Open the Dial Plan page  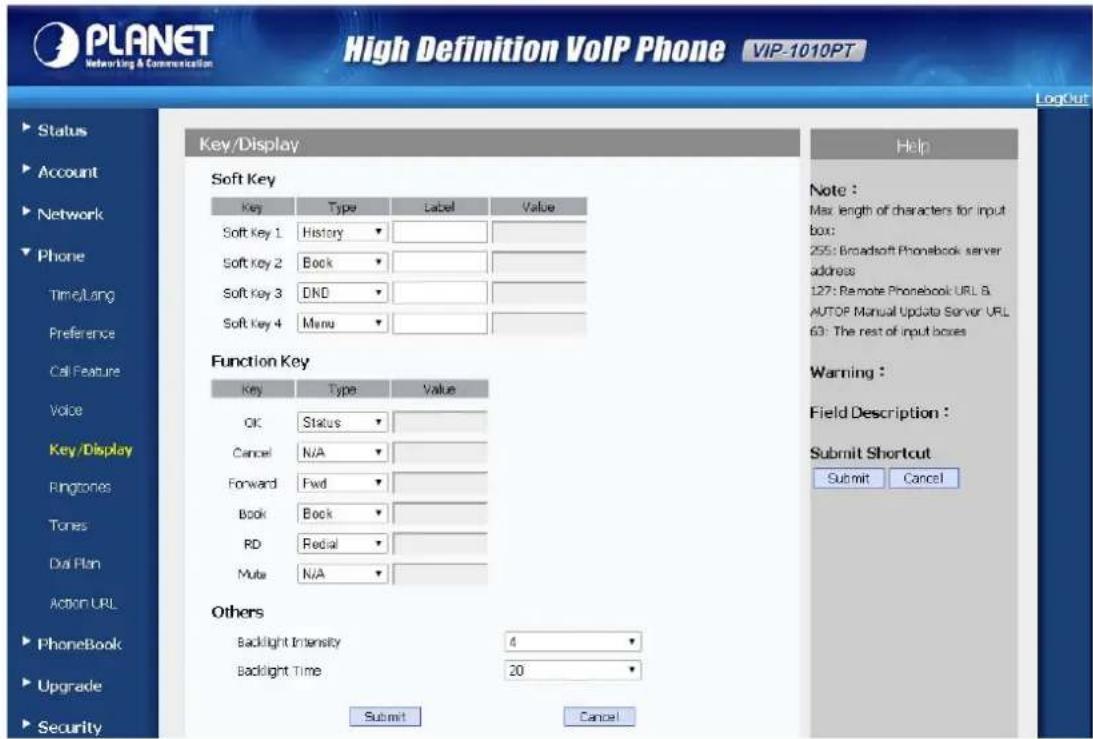coord(75,563)
